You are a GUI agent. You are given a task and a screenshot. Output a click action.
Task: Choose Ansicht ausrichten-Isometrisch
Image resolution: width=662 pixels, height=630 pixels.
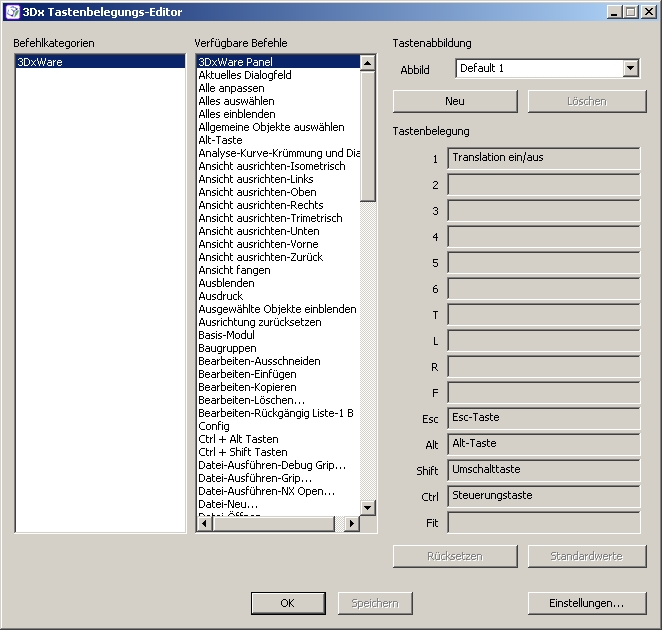(278, 166)
